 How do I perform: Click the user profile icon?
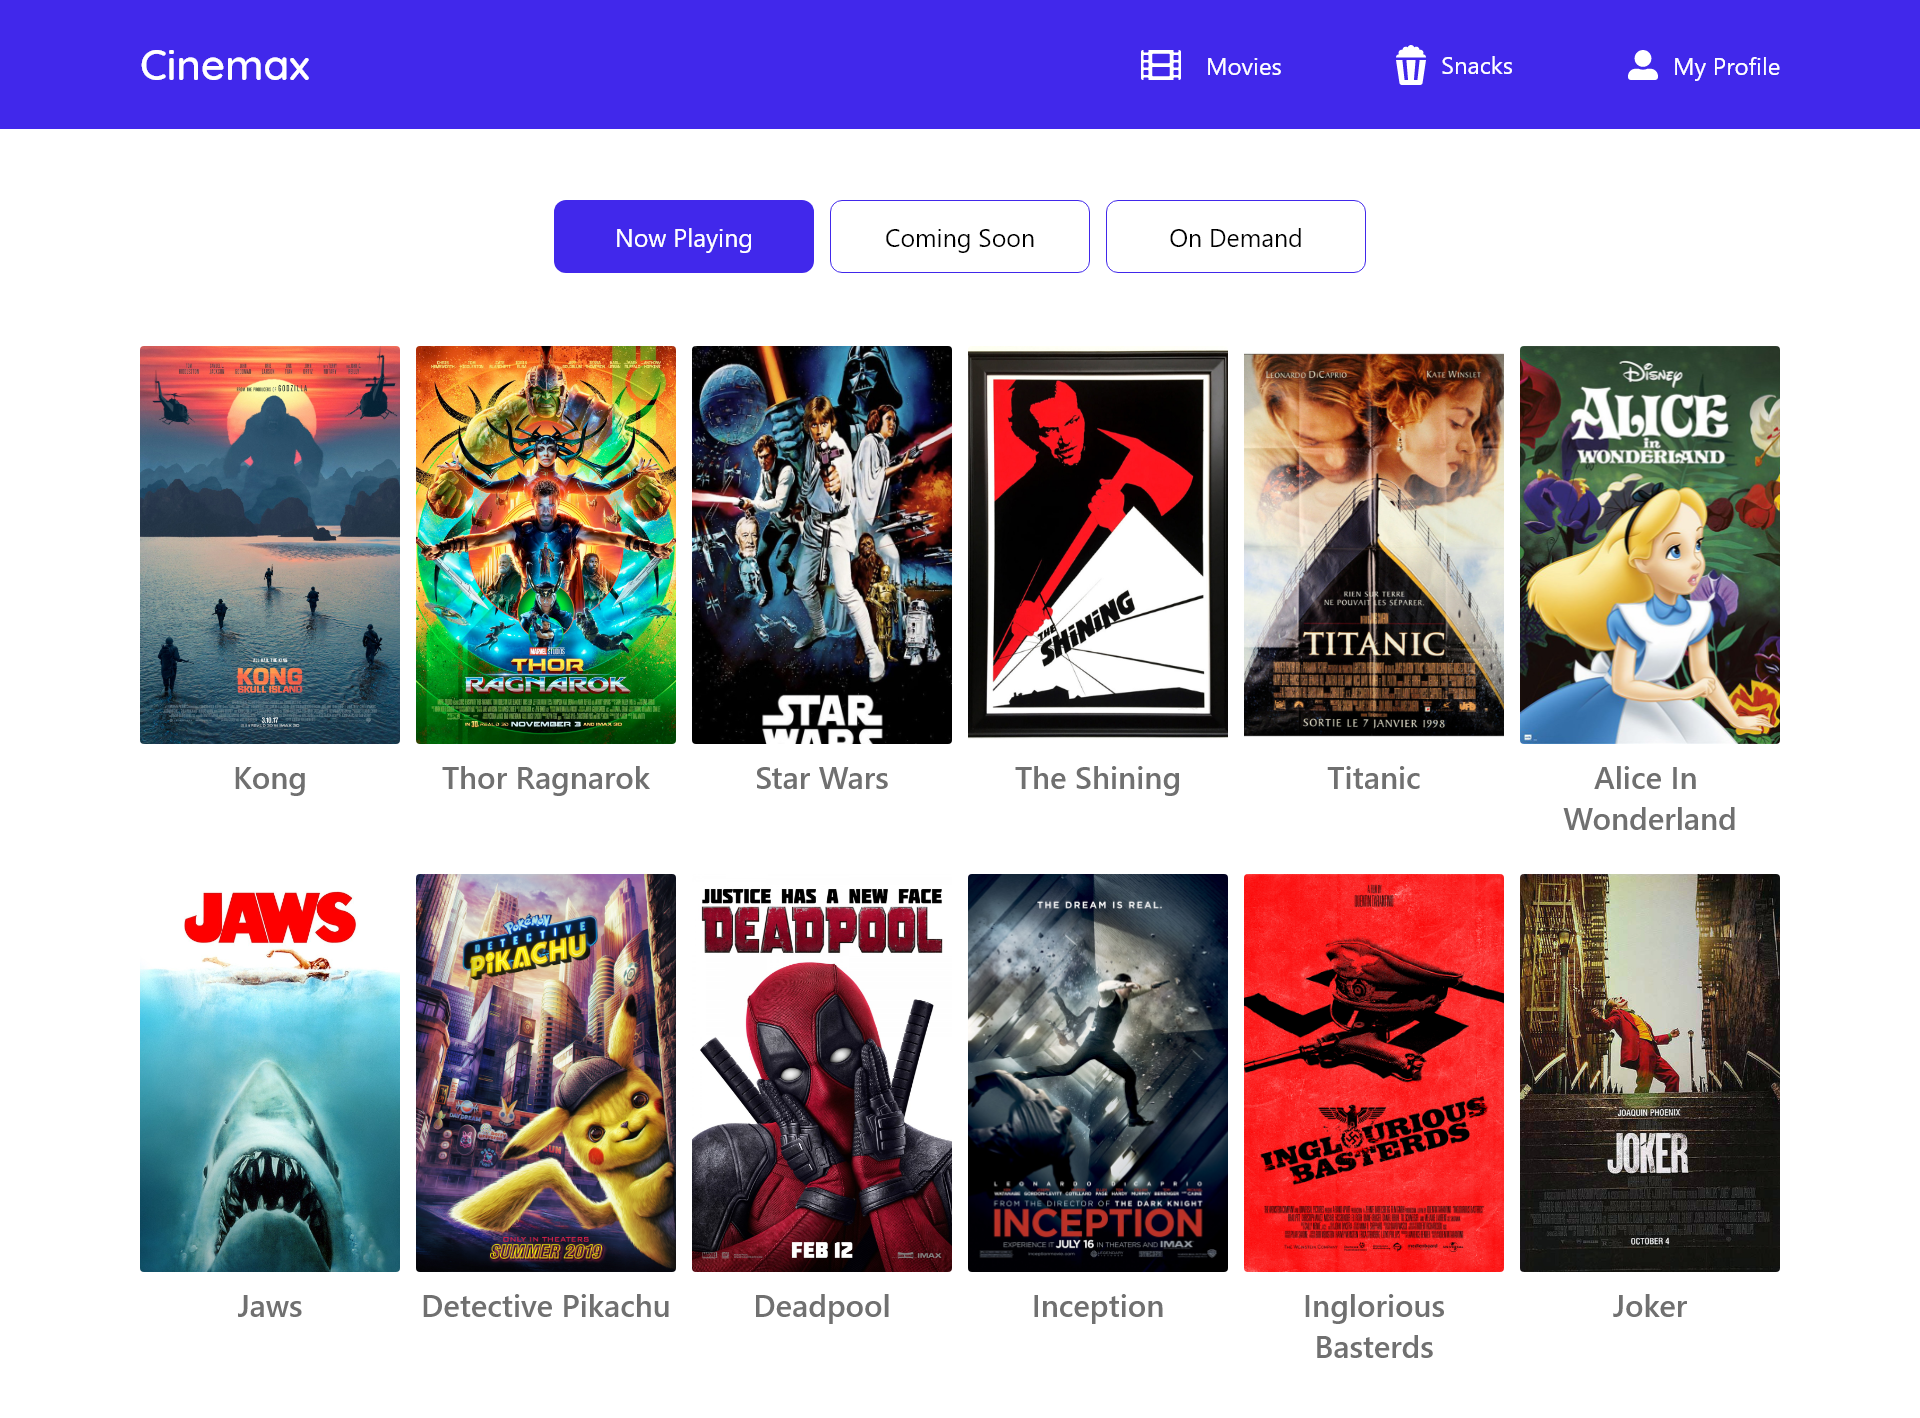pos(1642,66)
